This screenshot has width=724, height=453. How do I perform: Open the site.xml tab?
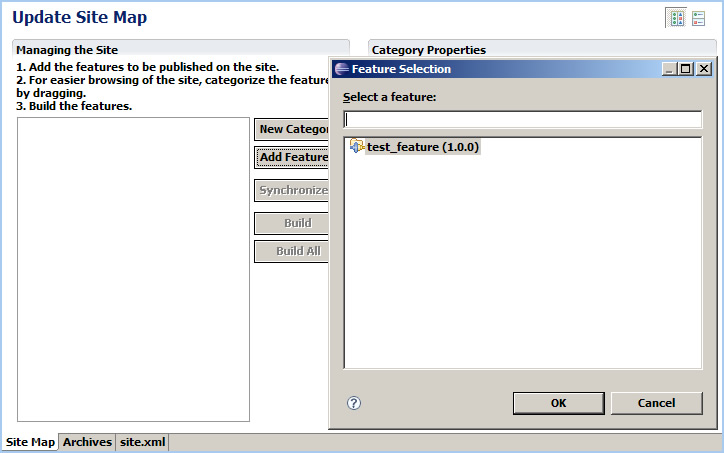(142, 442)
